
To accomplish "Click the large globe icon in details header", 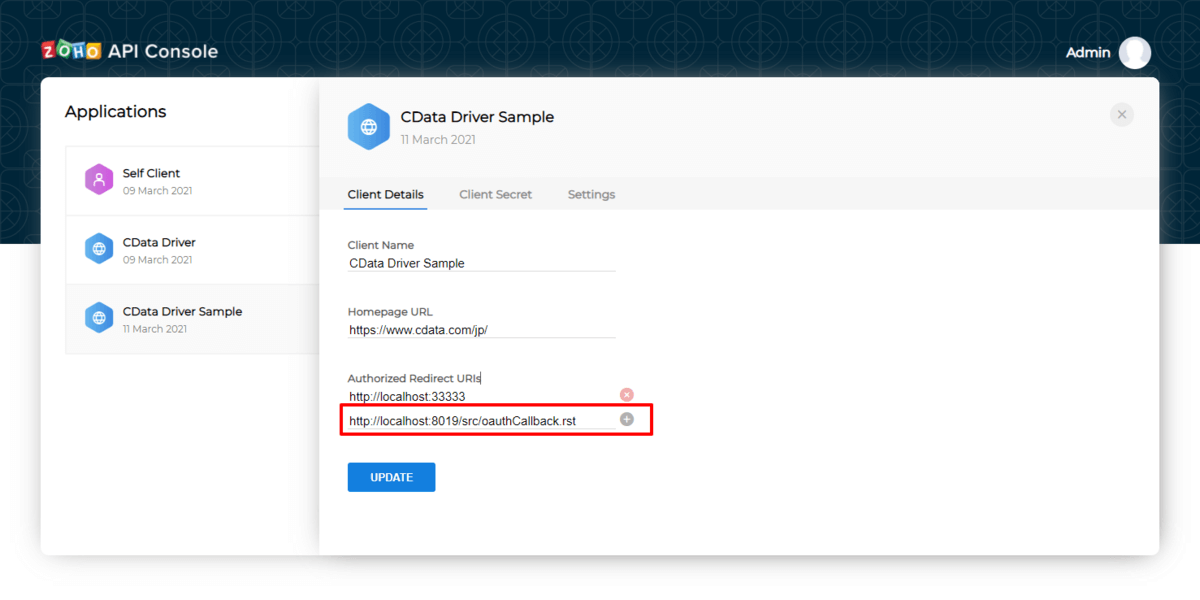I will coord(369,127).
